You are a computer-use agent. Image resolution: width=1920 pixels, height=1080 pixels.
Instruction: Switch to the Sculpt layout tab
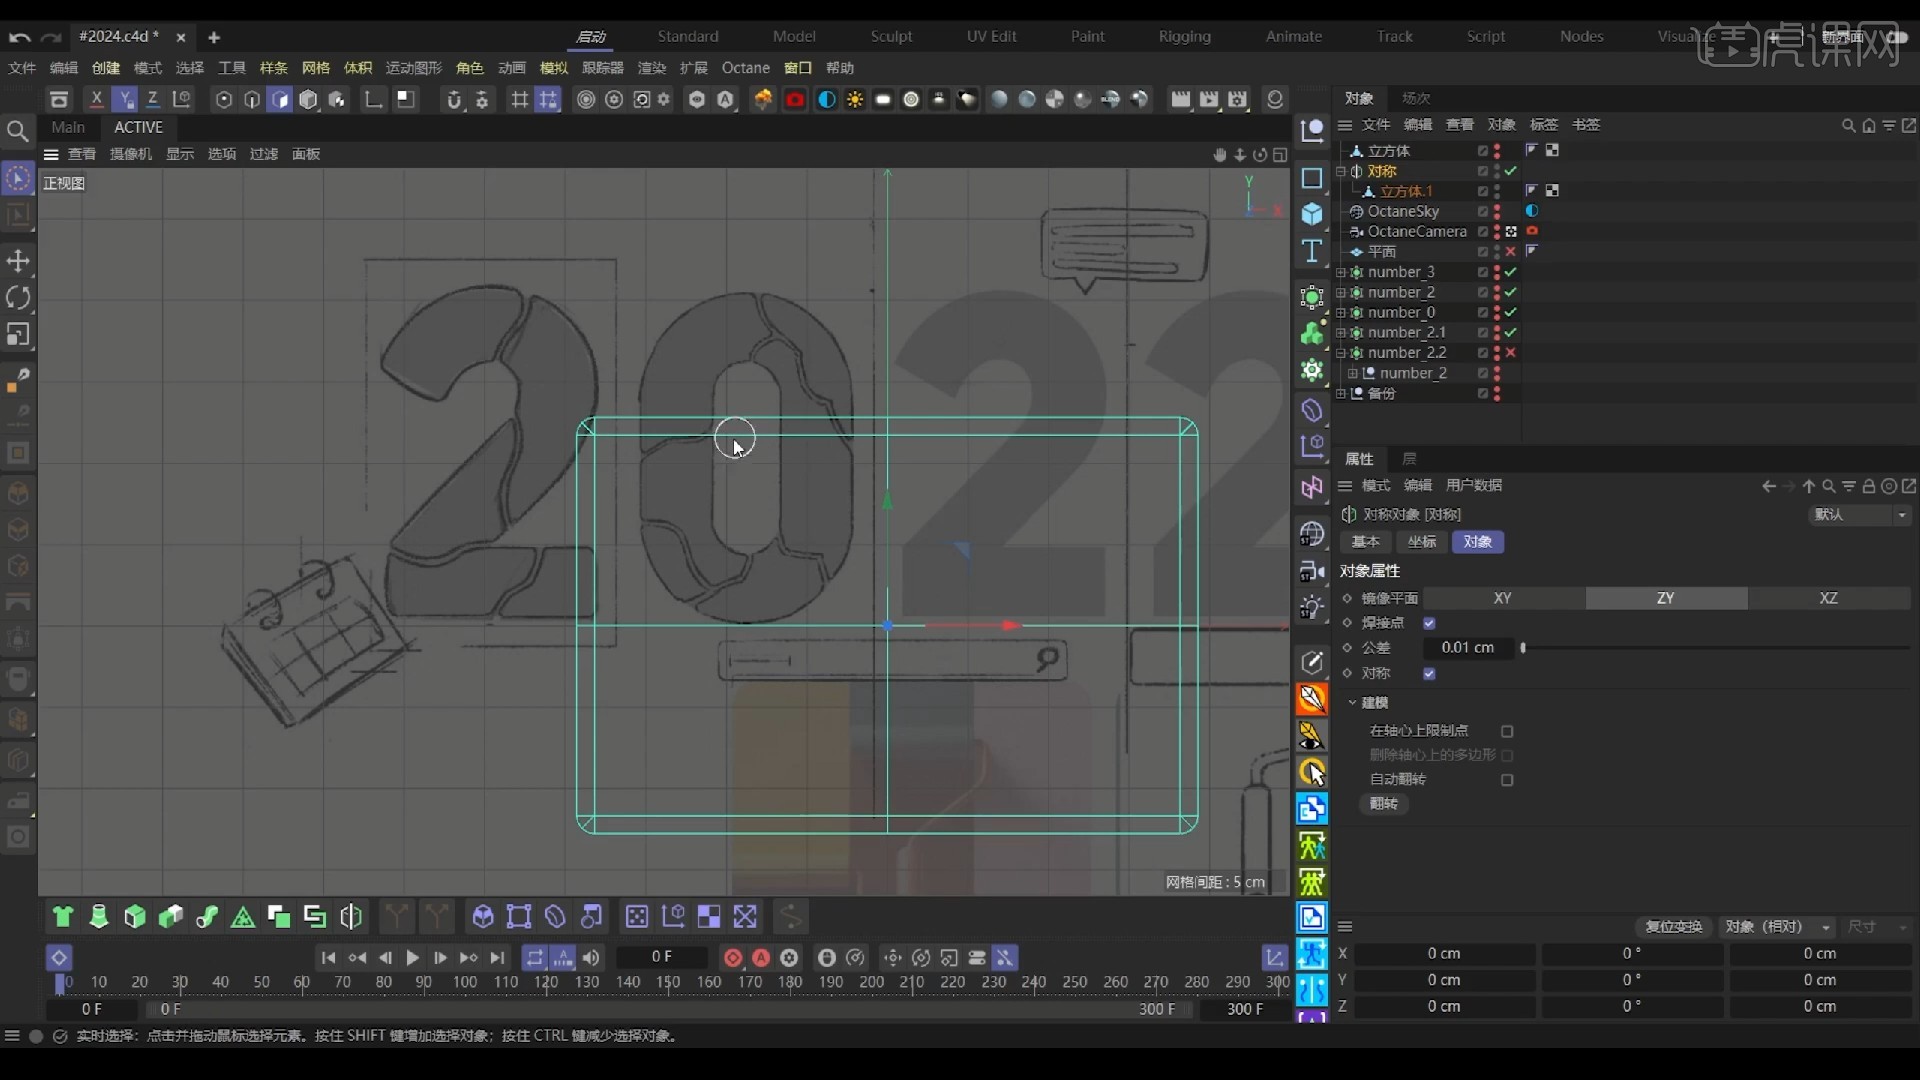[x=891, y=36]
